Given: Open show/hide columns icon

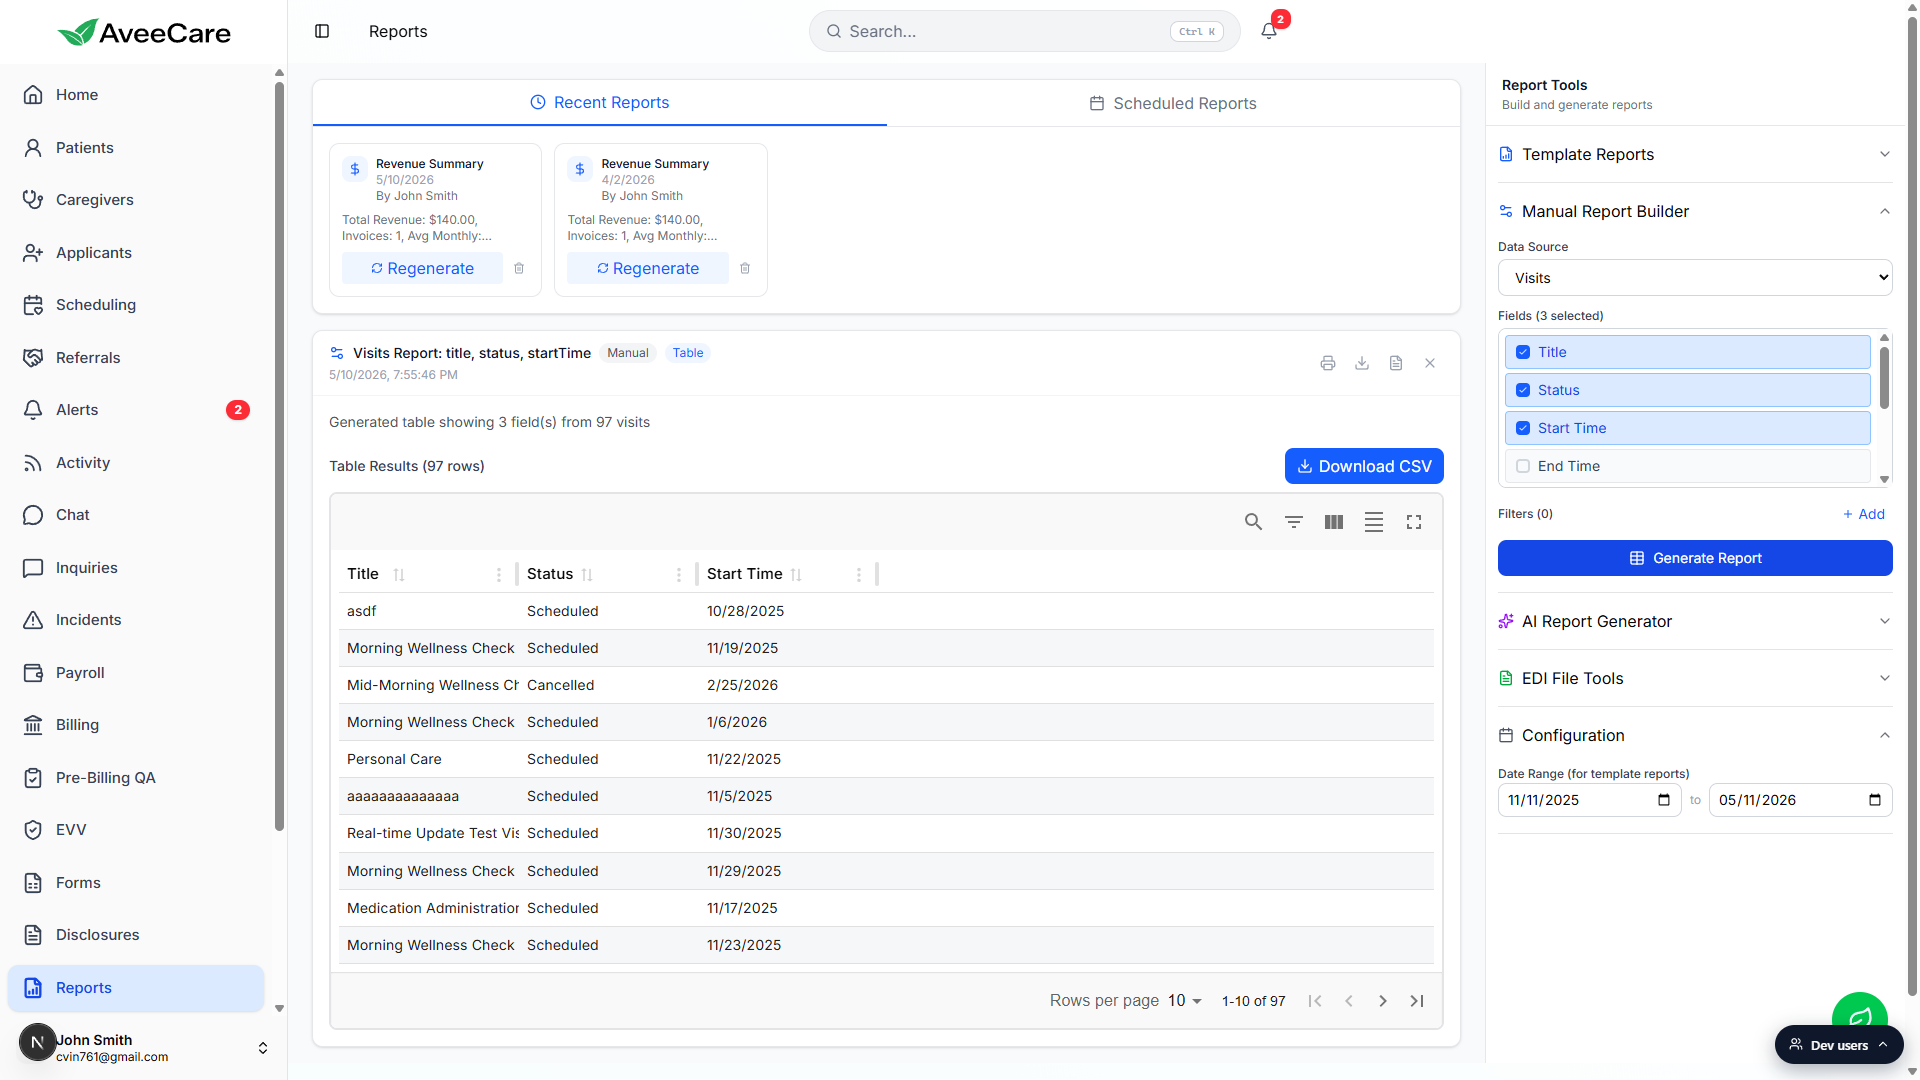Looking at the screenshot, I should coord(1334,522).
